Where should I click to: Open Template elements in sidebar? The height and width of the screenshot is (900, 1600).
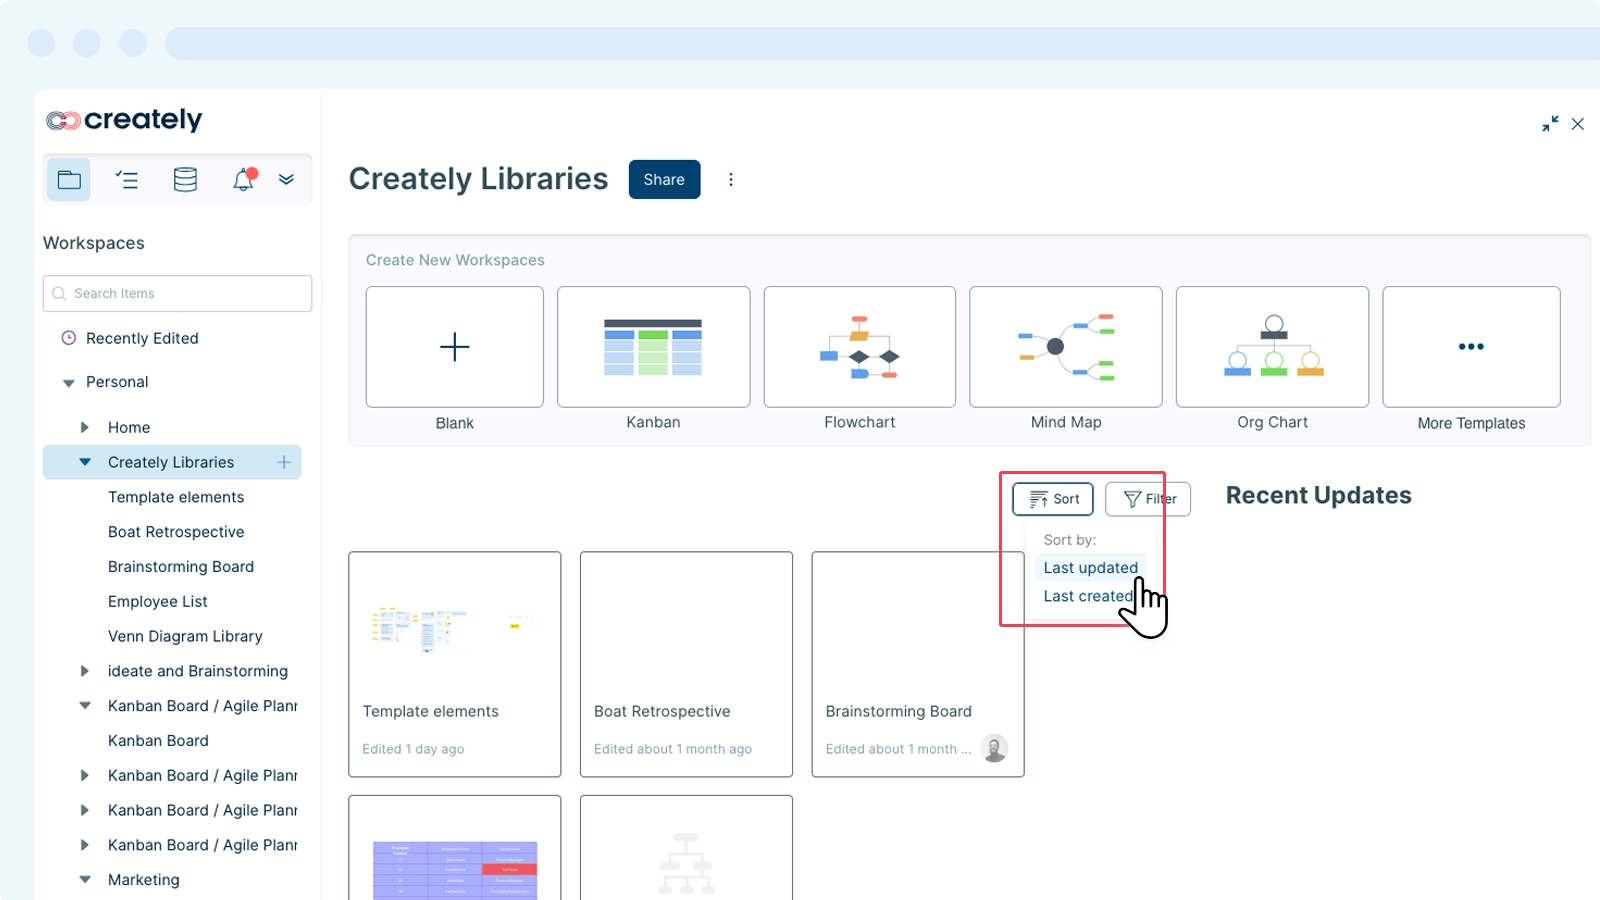(176, 497)
